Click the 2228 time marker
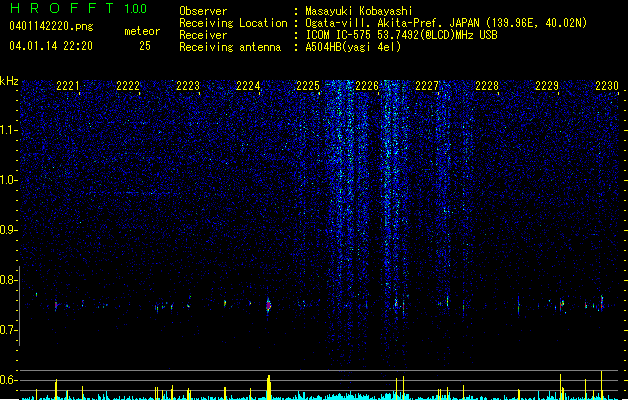This screenshot has height=400, width=629. click(x=487, y=86)
